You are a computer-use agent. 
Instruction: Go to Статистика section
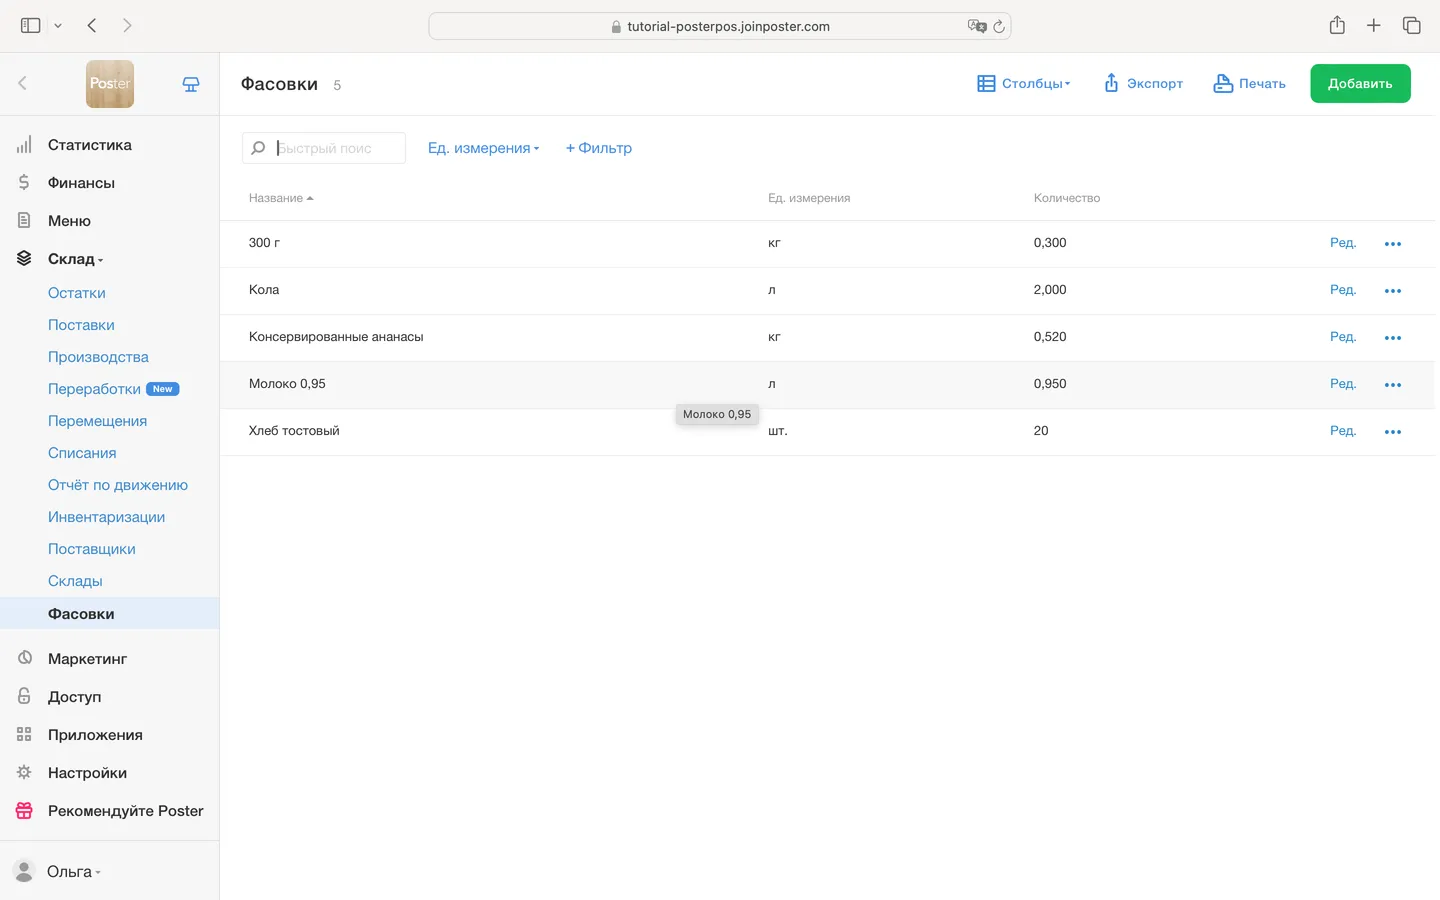89,145
